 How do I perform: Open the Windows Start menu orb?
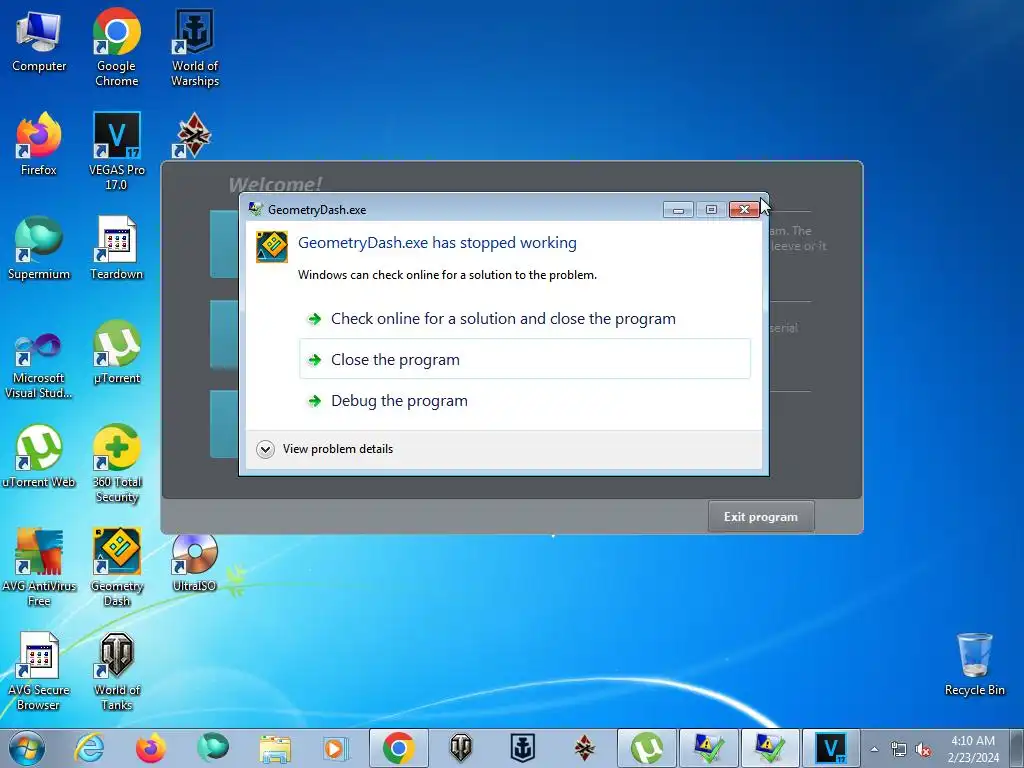point(27,748)
